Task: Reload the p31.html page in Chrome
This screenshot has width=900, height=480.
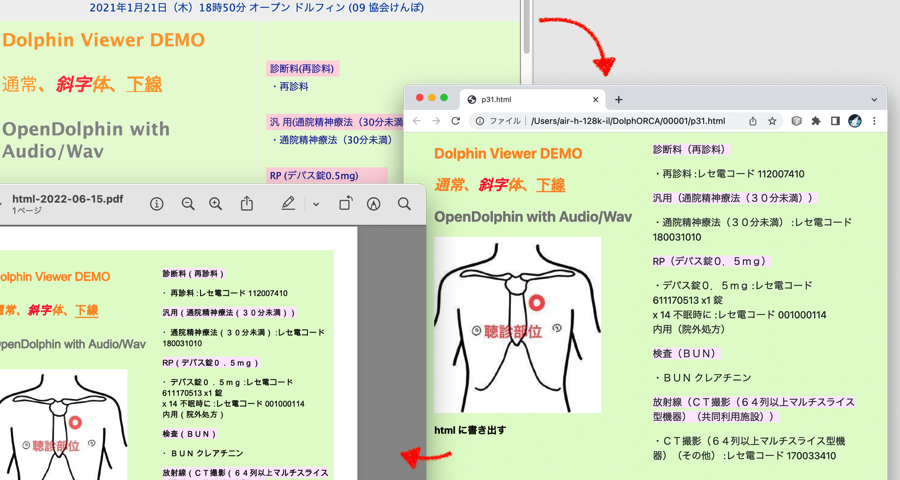Action: click(x=456, y=121)
